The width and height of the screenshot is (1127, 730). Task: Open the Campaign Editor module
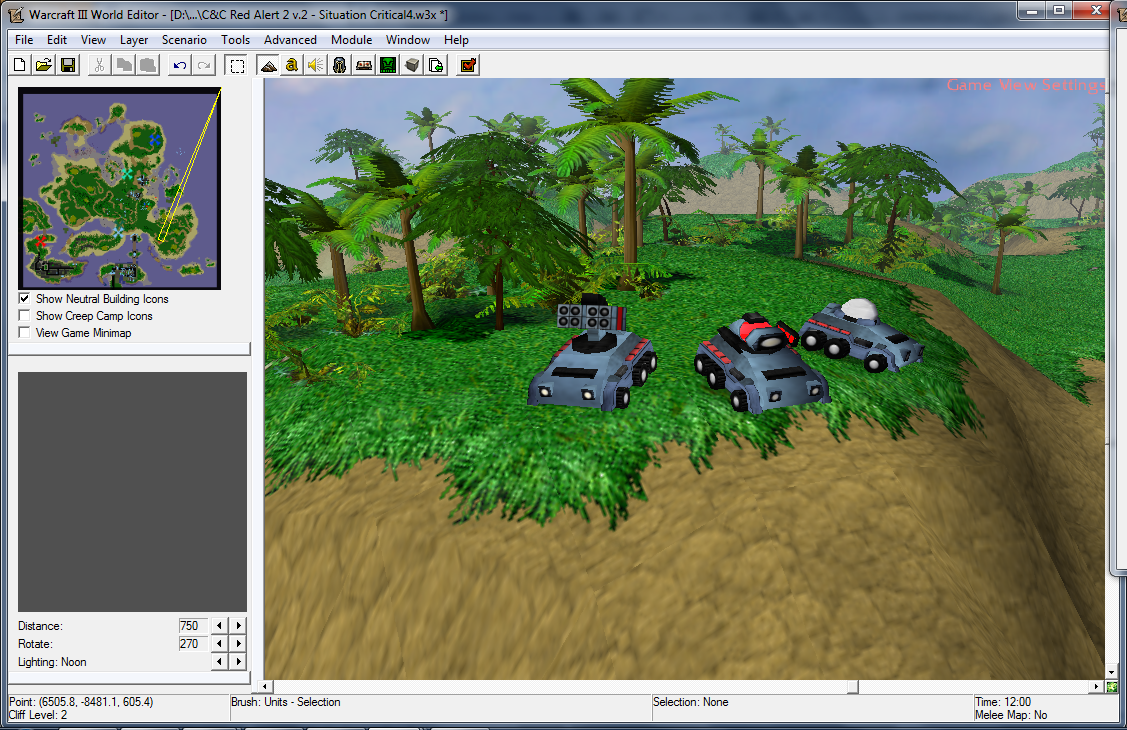click(x=364, y=65)
